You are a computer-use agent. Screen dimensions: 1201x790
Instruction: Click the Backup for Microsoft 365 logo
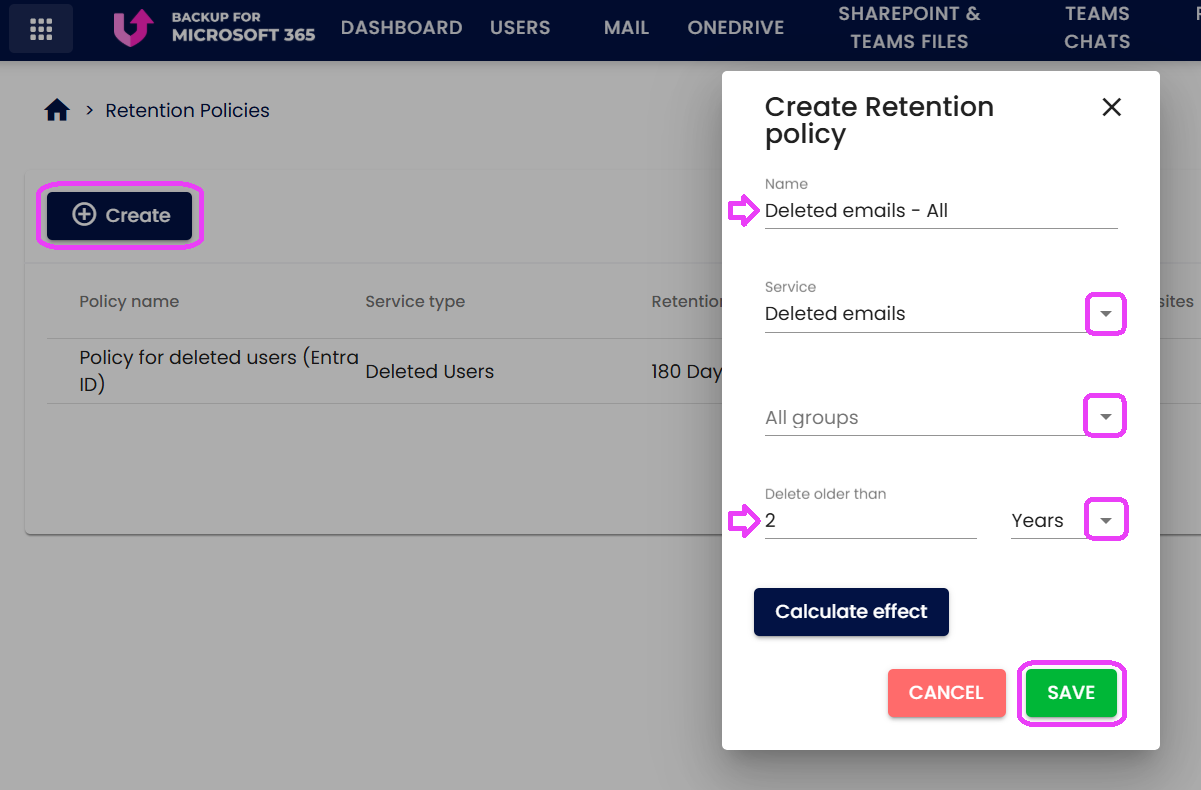point(214,28)
